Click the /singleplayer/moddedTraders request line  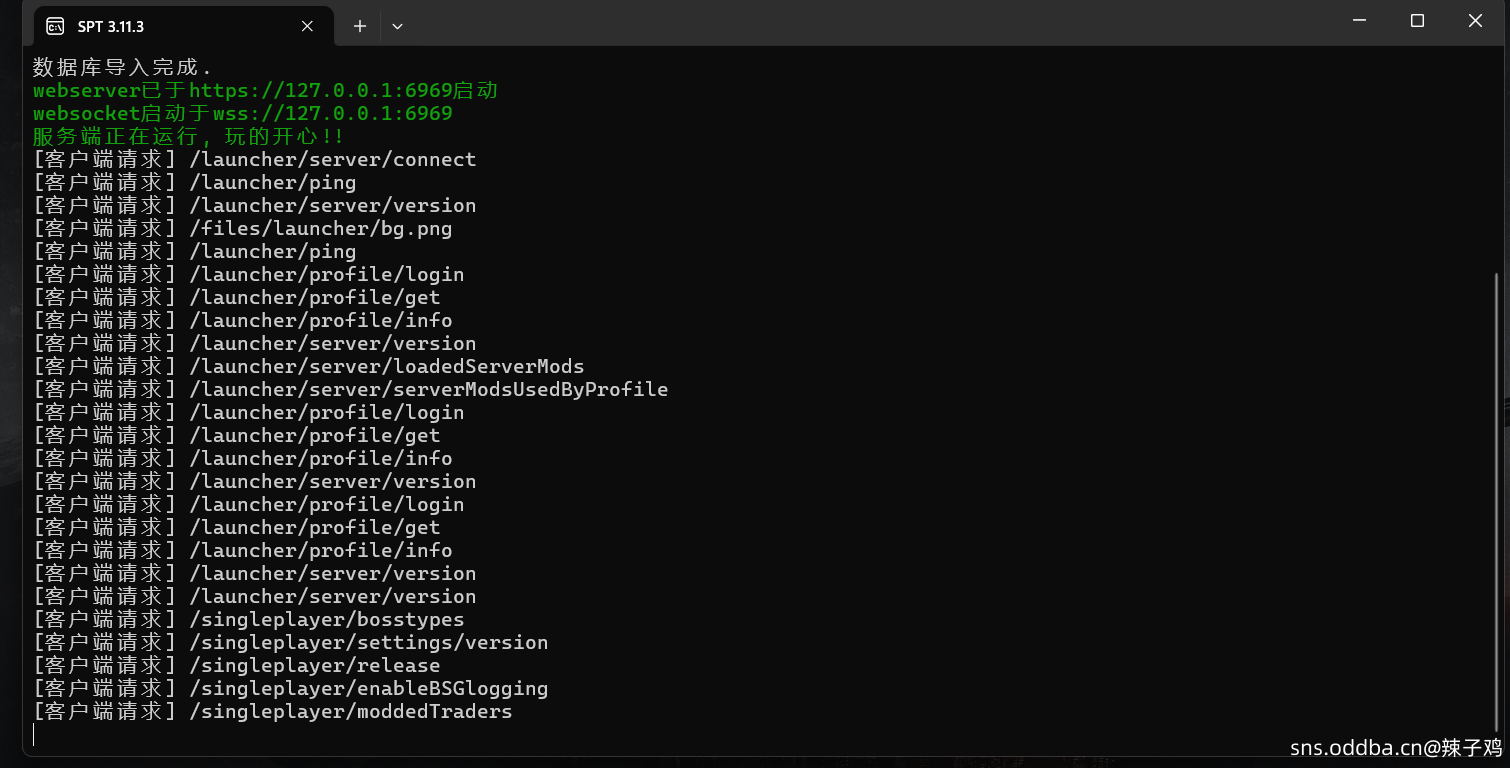pyautogui.click(x=272, y=711)
